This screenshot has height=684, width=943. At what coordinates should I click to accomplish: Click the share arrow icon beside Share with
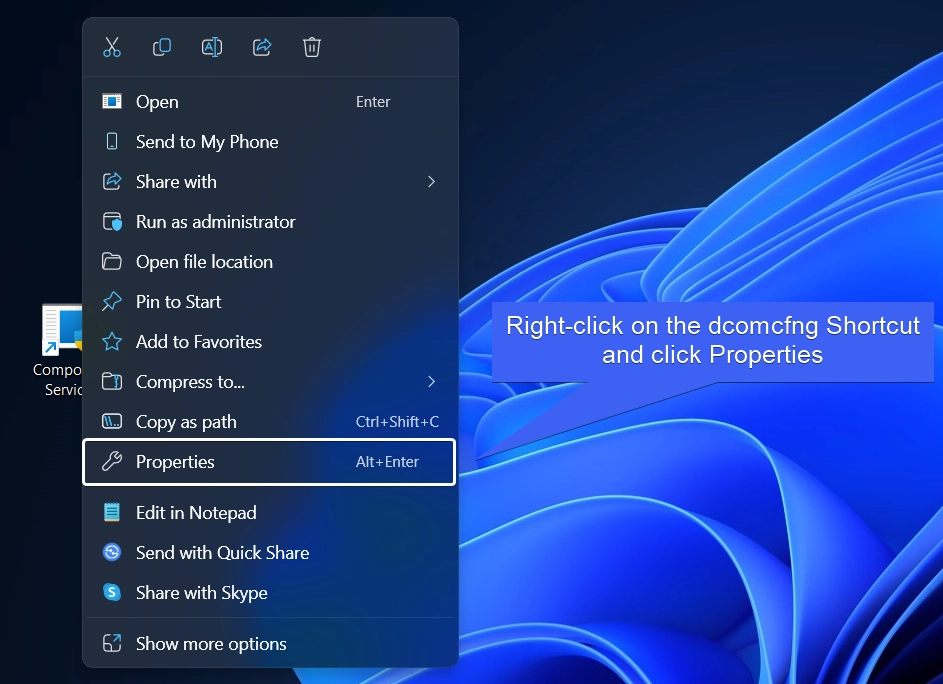pyautogui.click(x=112, y=181)
